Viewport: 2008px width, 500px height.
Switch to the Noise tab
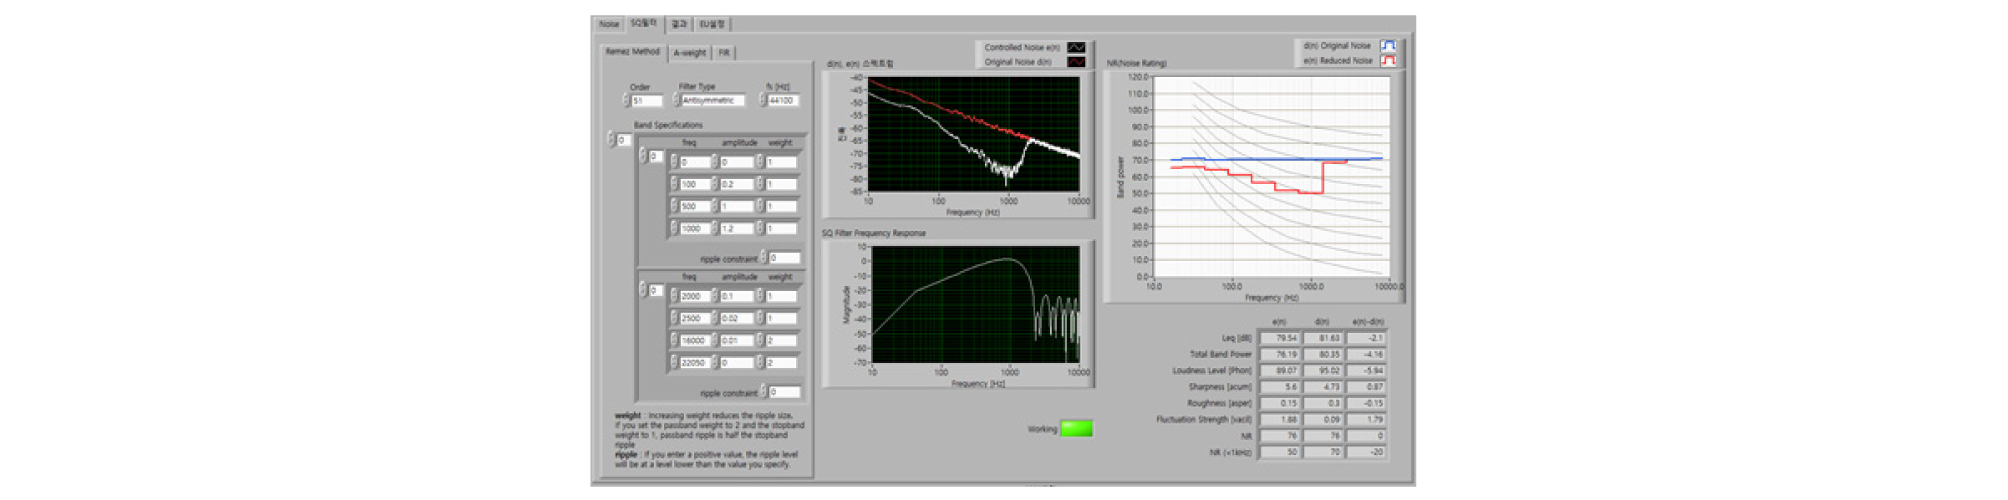(x=608, y=24)
